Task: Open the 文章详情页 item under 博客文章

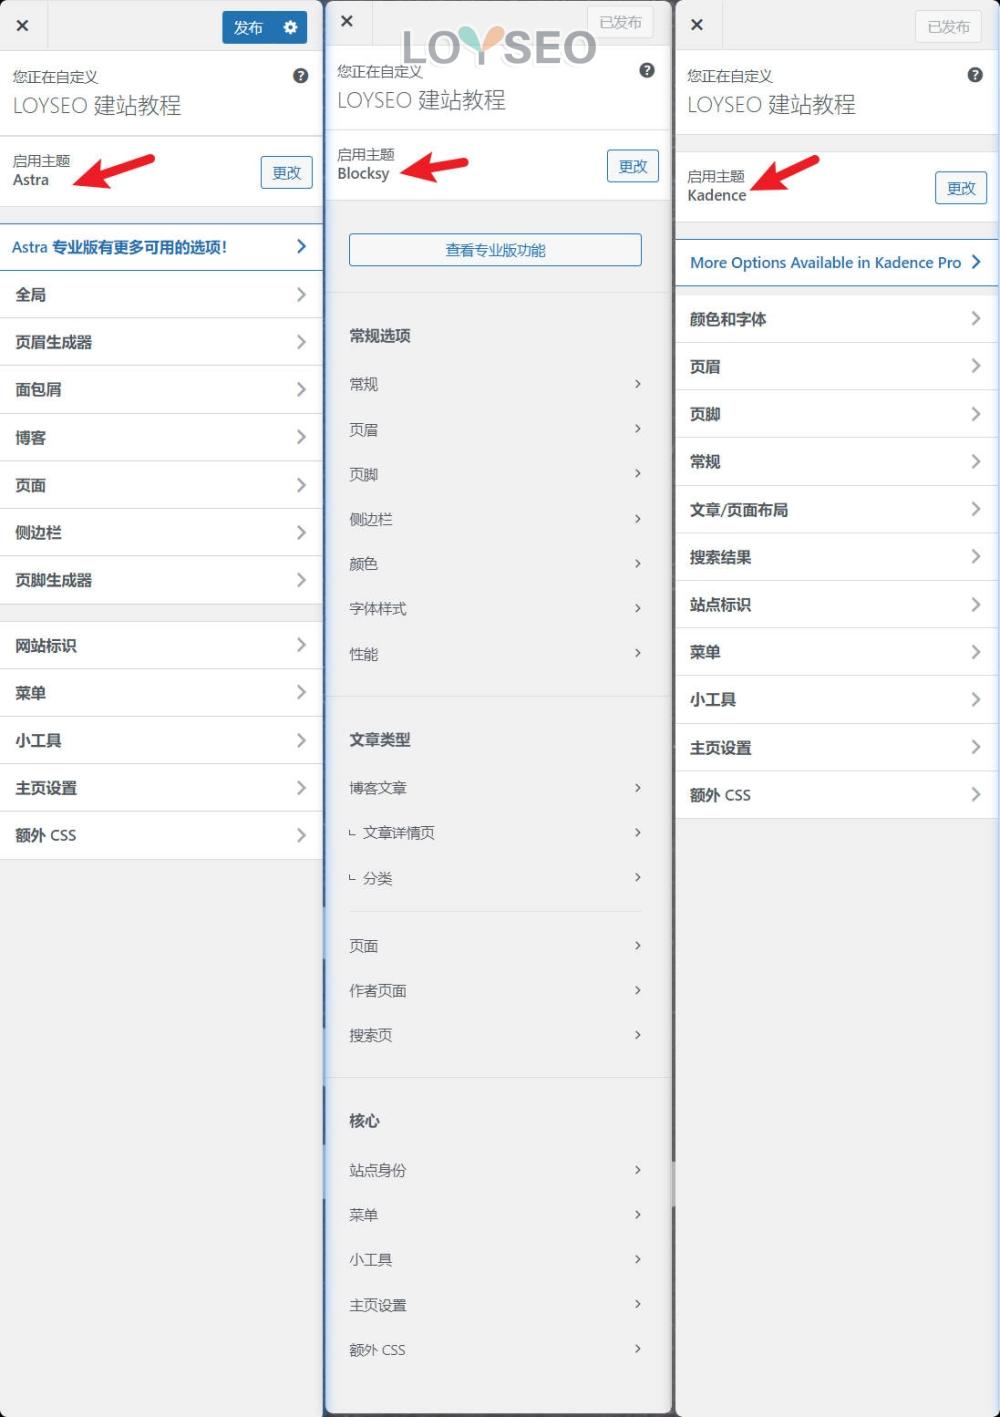Action: 495,832
